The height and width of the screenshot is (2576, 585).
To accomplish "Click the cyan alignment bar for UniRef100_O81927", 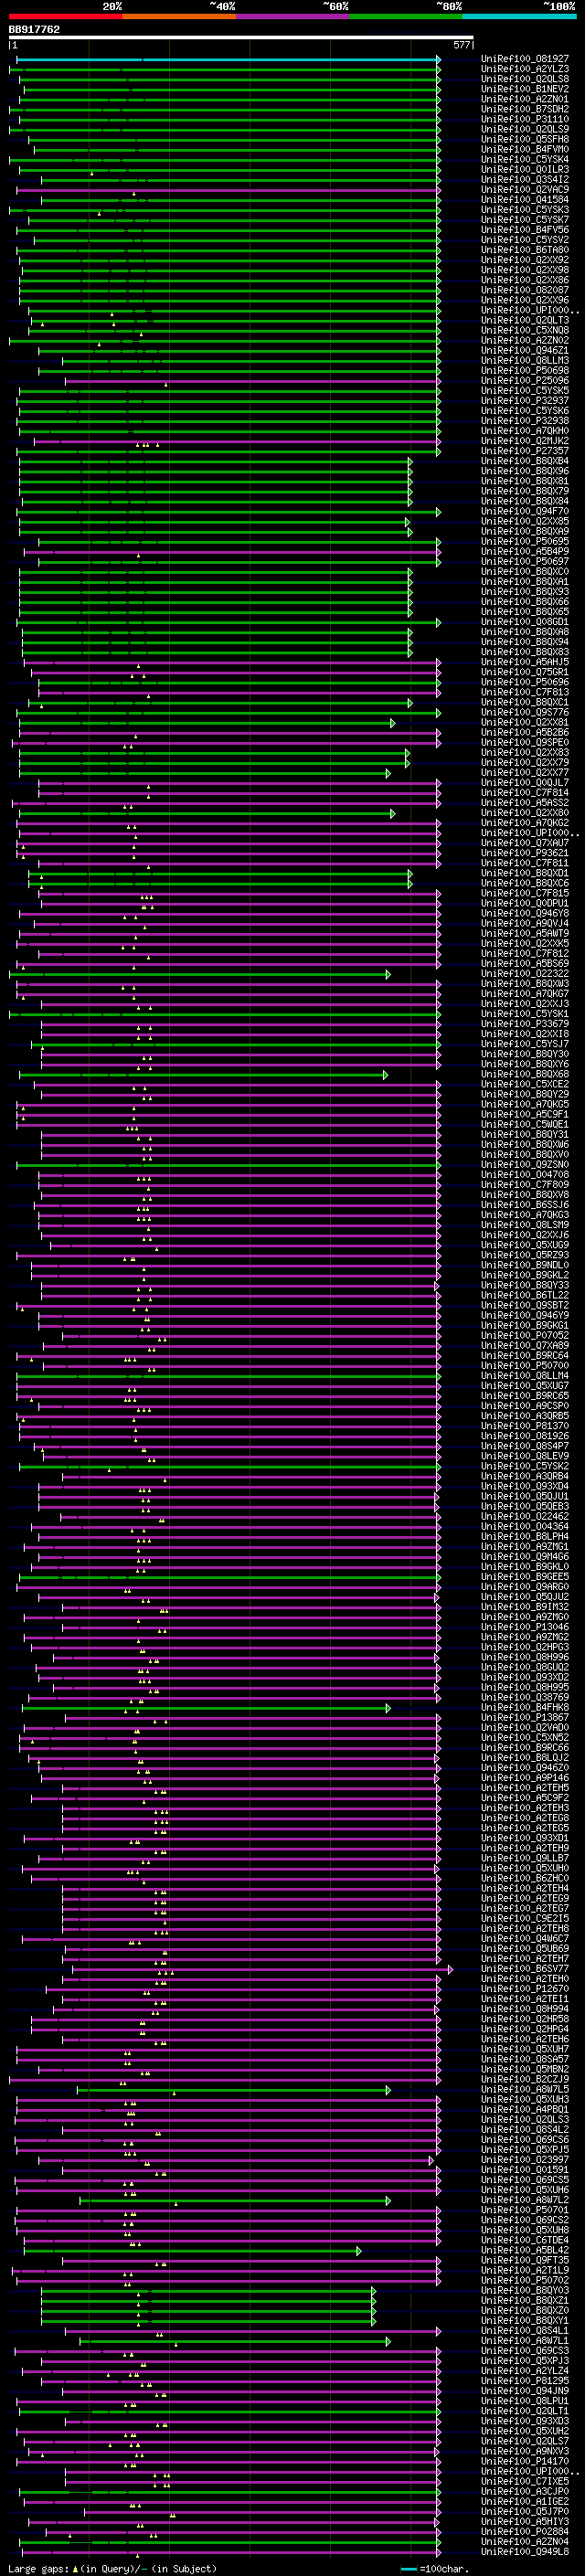I will (227, 59).
